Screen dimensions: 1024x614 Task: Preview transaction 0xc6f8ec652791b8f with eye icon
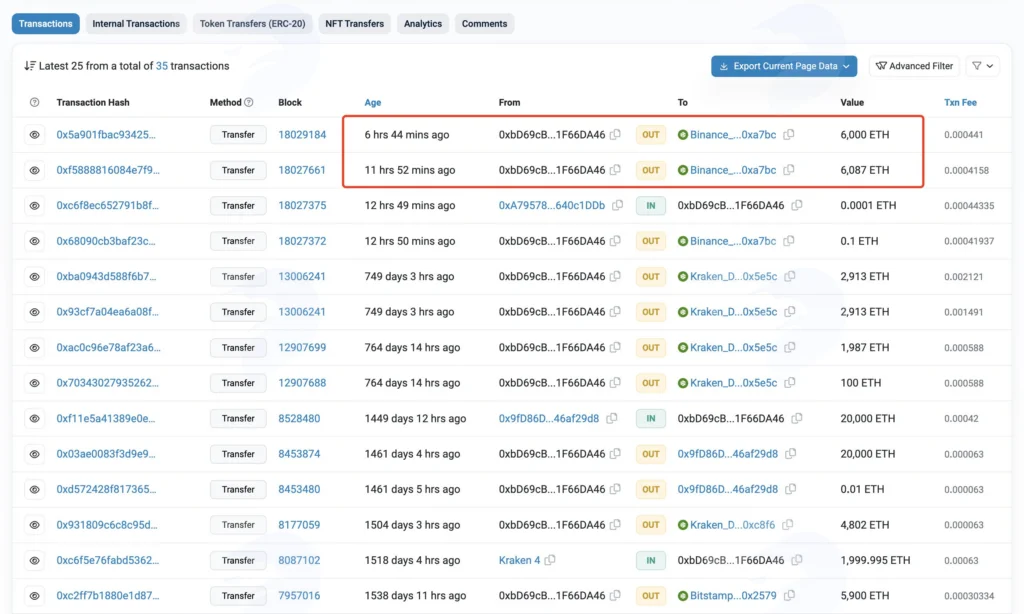click(35, 206)
